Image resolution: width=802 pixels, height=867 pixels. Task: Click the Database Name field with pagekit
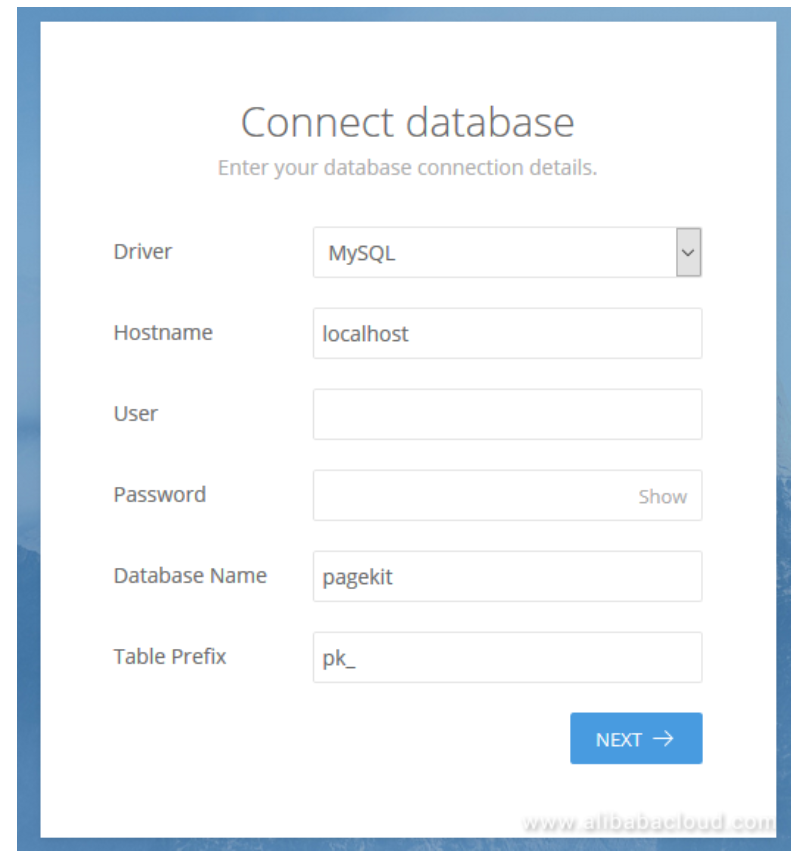[507, 577]
